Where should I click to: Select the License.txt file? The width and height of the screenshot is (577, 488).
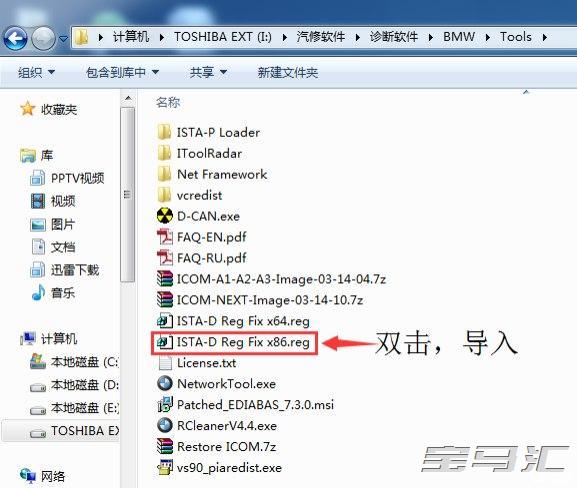[197, 363]
